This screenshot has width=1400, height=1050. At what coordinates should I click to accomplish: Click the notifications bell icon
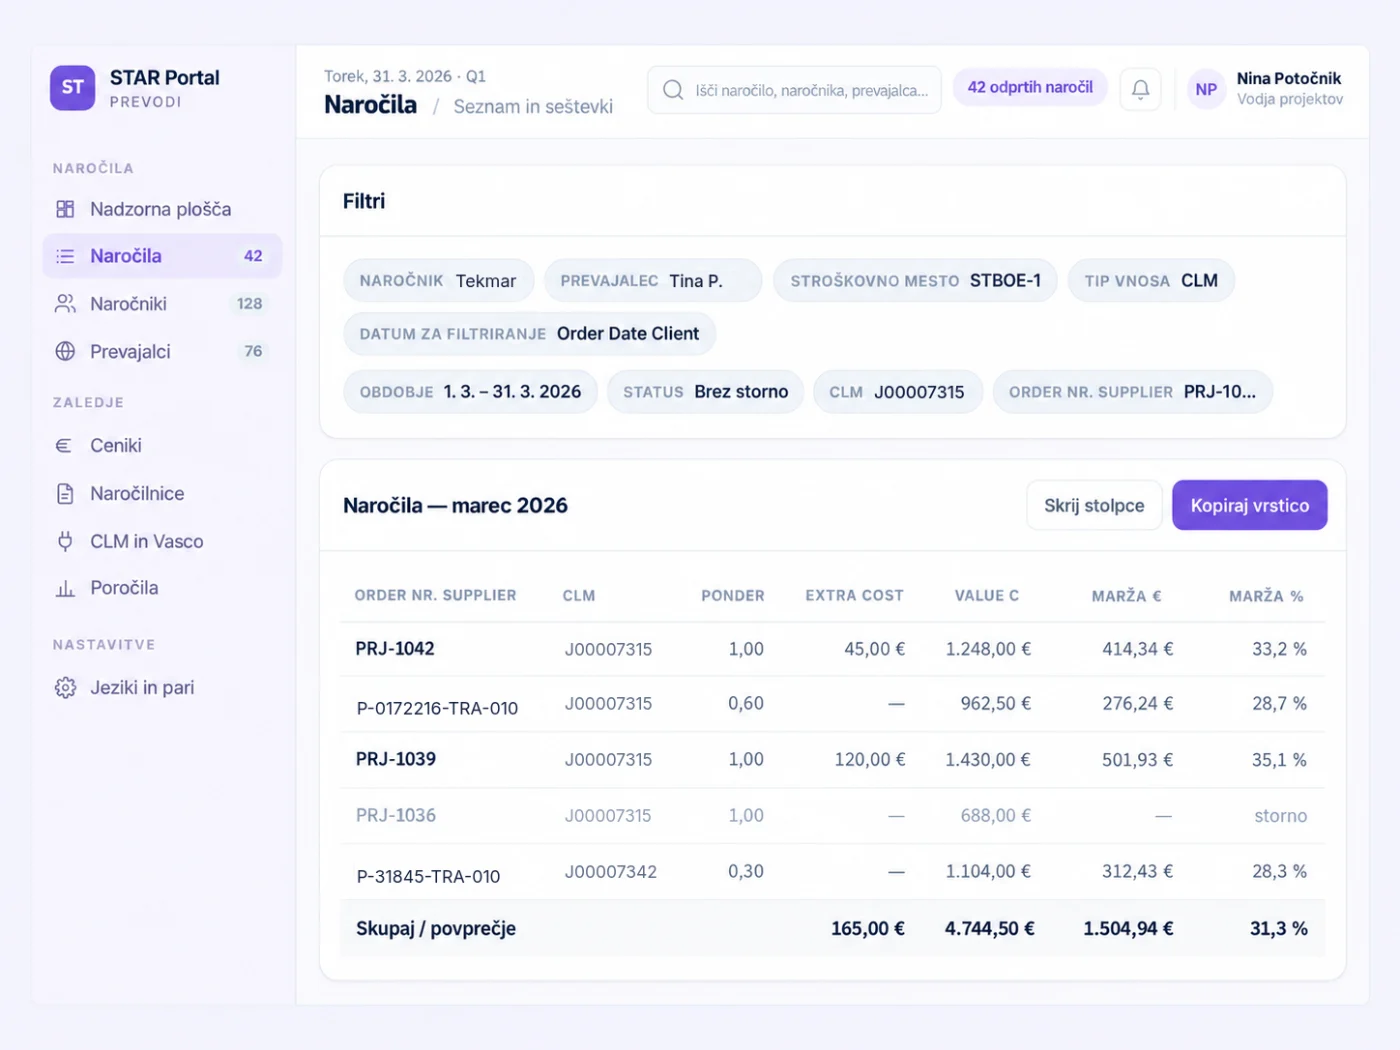point(1140,89)
